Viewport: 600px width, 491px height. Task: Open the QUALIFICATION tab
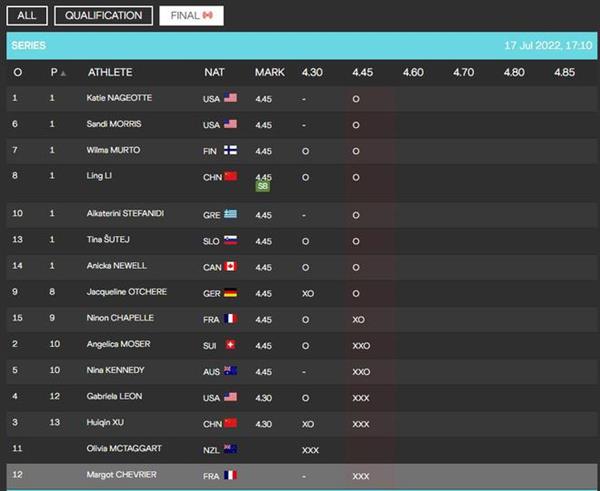click(104, 16)
